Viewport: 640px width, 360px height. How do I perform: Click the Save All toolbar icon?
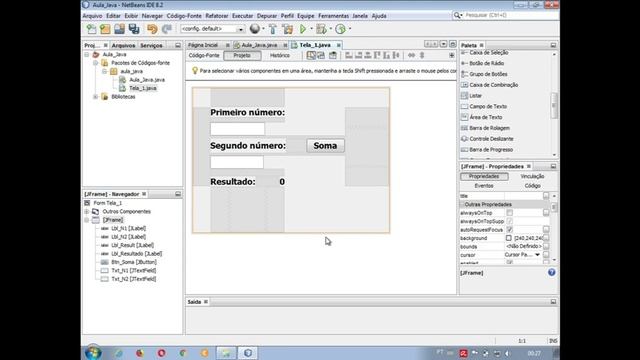coord(134,29)
